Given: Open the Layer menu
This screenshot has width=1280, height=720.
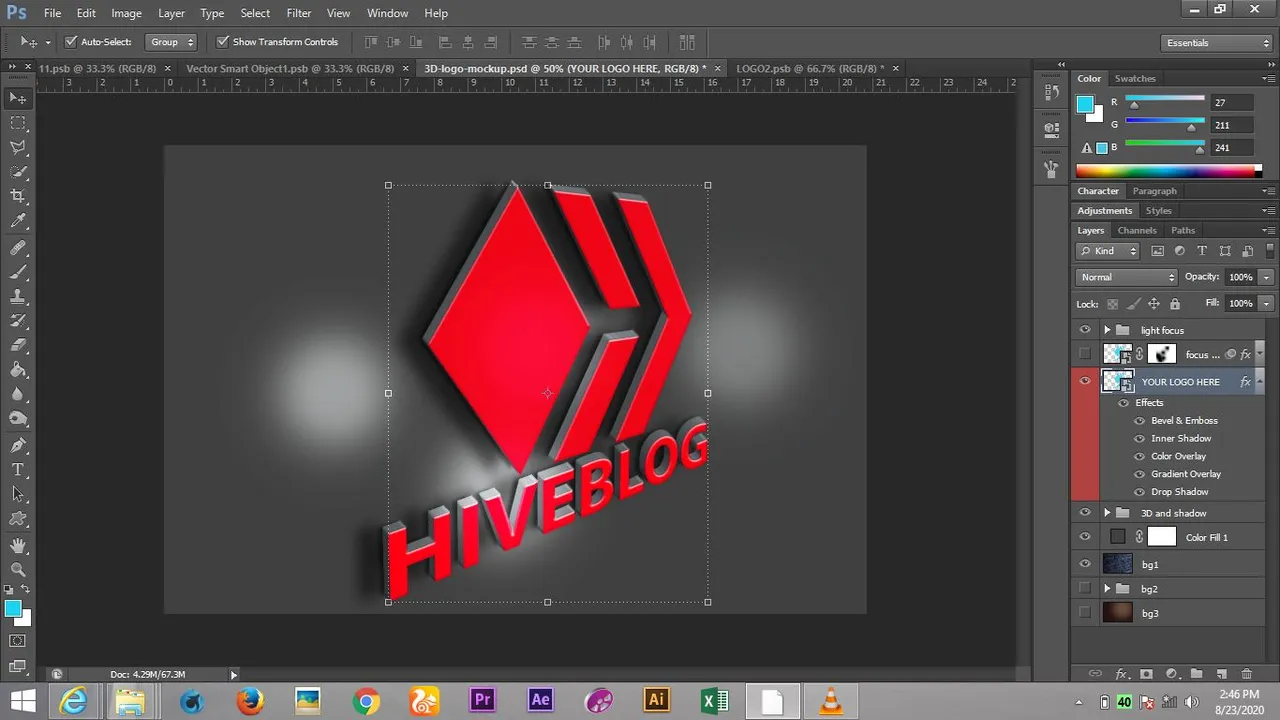Looking at the screenshot, I should tap(171, 13).
